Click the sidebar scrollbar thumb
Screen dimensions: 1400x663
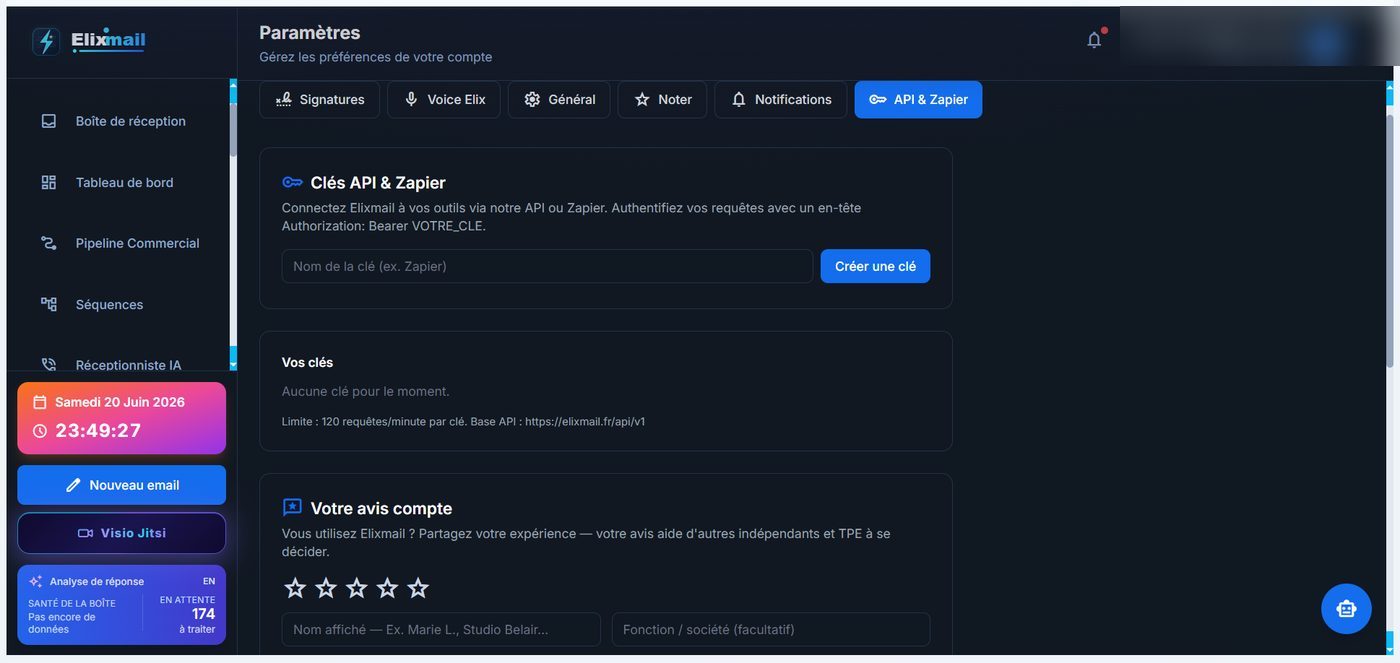[x=233, y=128]
